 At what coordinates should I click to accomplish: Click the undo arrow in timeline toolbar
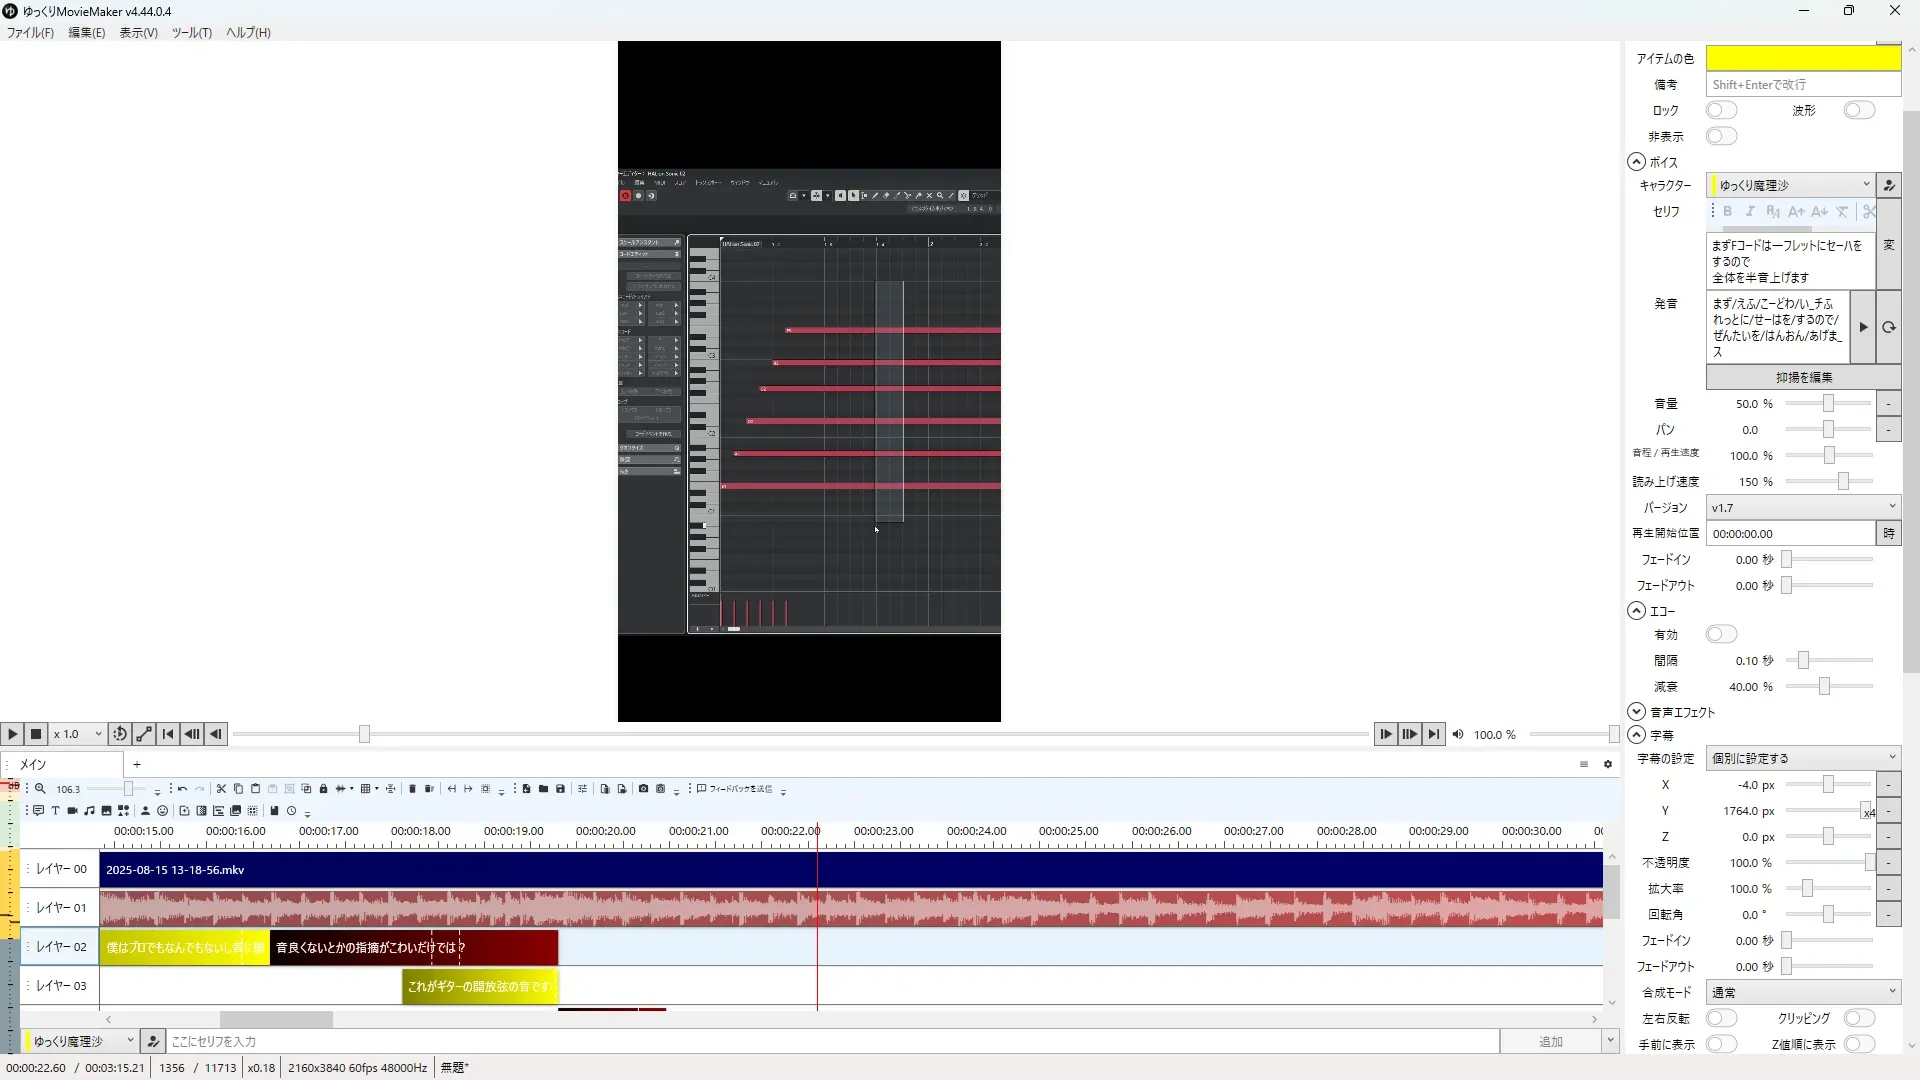click(x=182, y=789)
